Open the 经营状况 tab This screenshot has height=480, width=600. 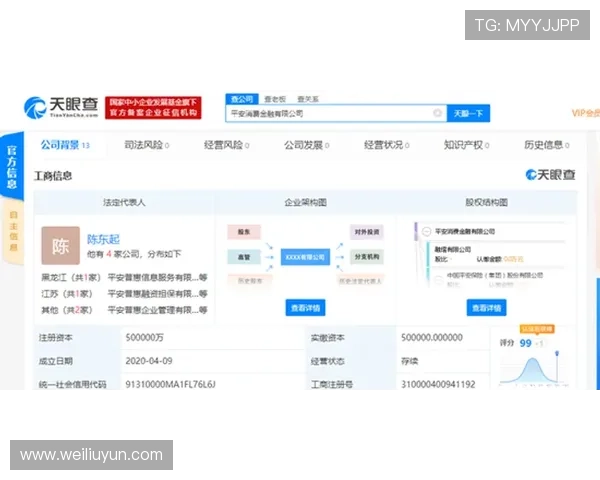(386, 145)
